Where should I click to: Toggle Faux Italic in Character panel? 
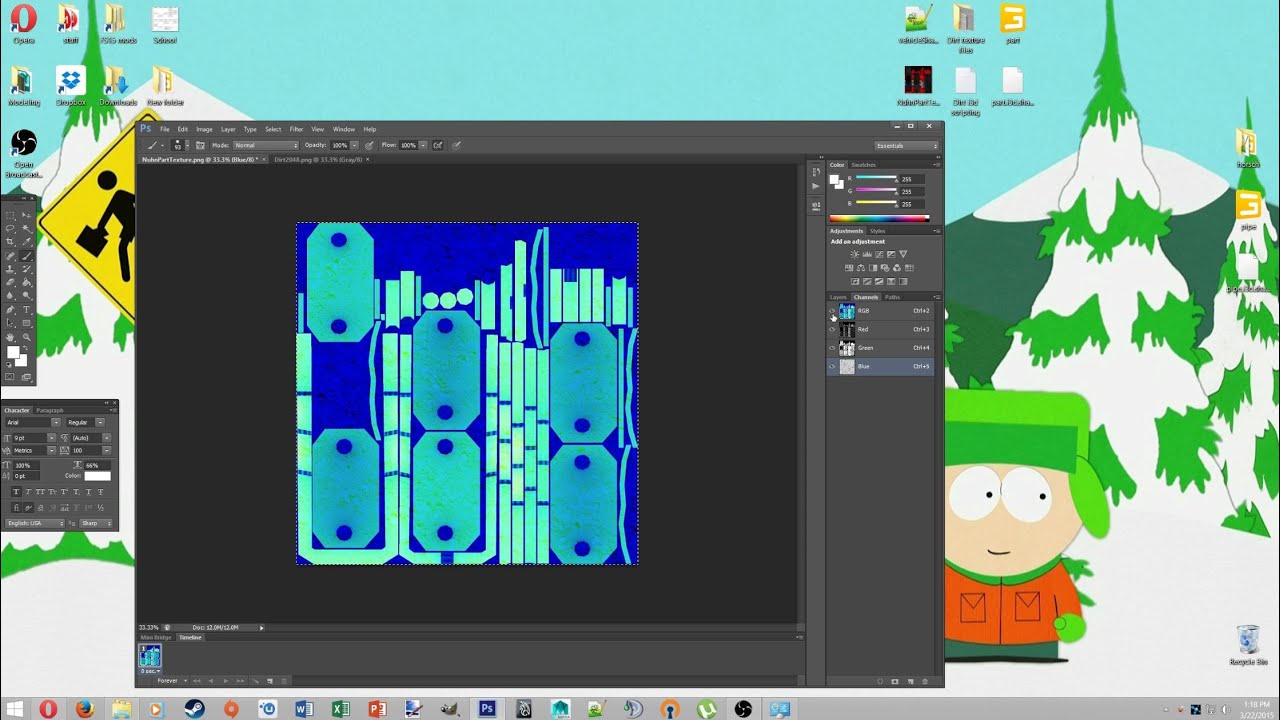tap(28, 492)
